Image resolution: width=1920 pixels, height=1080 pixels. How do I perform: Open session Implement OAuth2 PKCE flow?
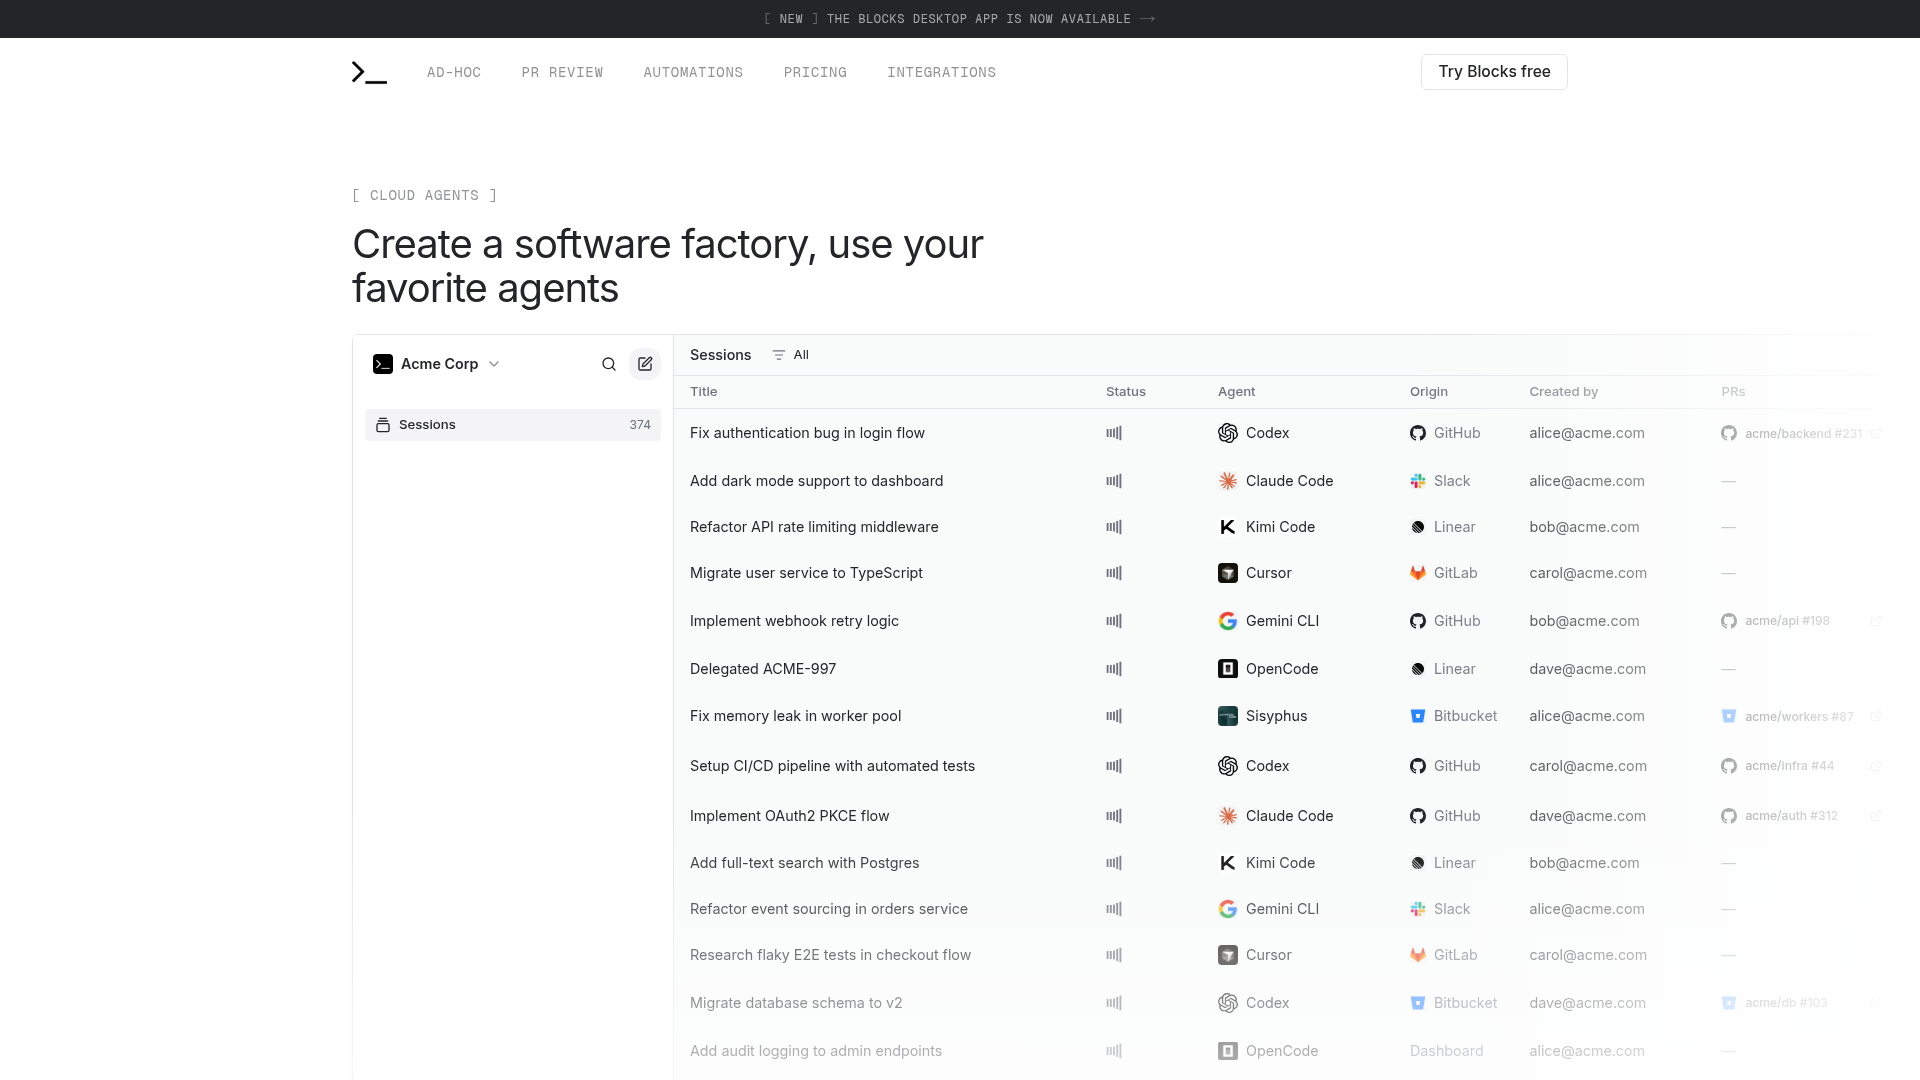(789, 816)
